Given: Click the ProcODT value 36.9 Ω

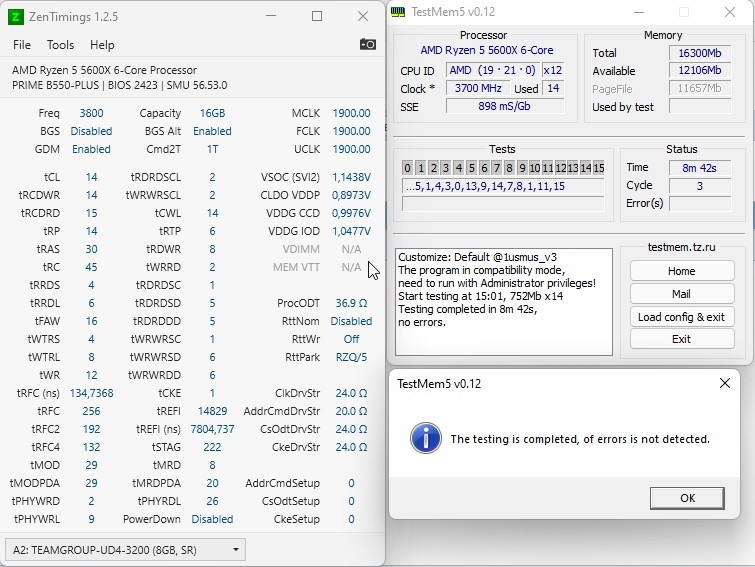Looking at the screenshot, I should coord(351,303).
